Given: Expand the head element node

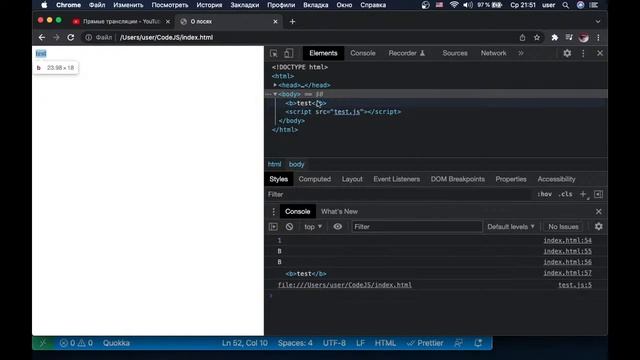Looking at the screenshot, I should click(x=275, y=85).
